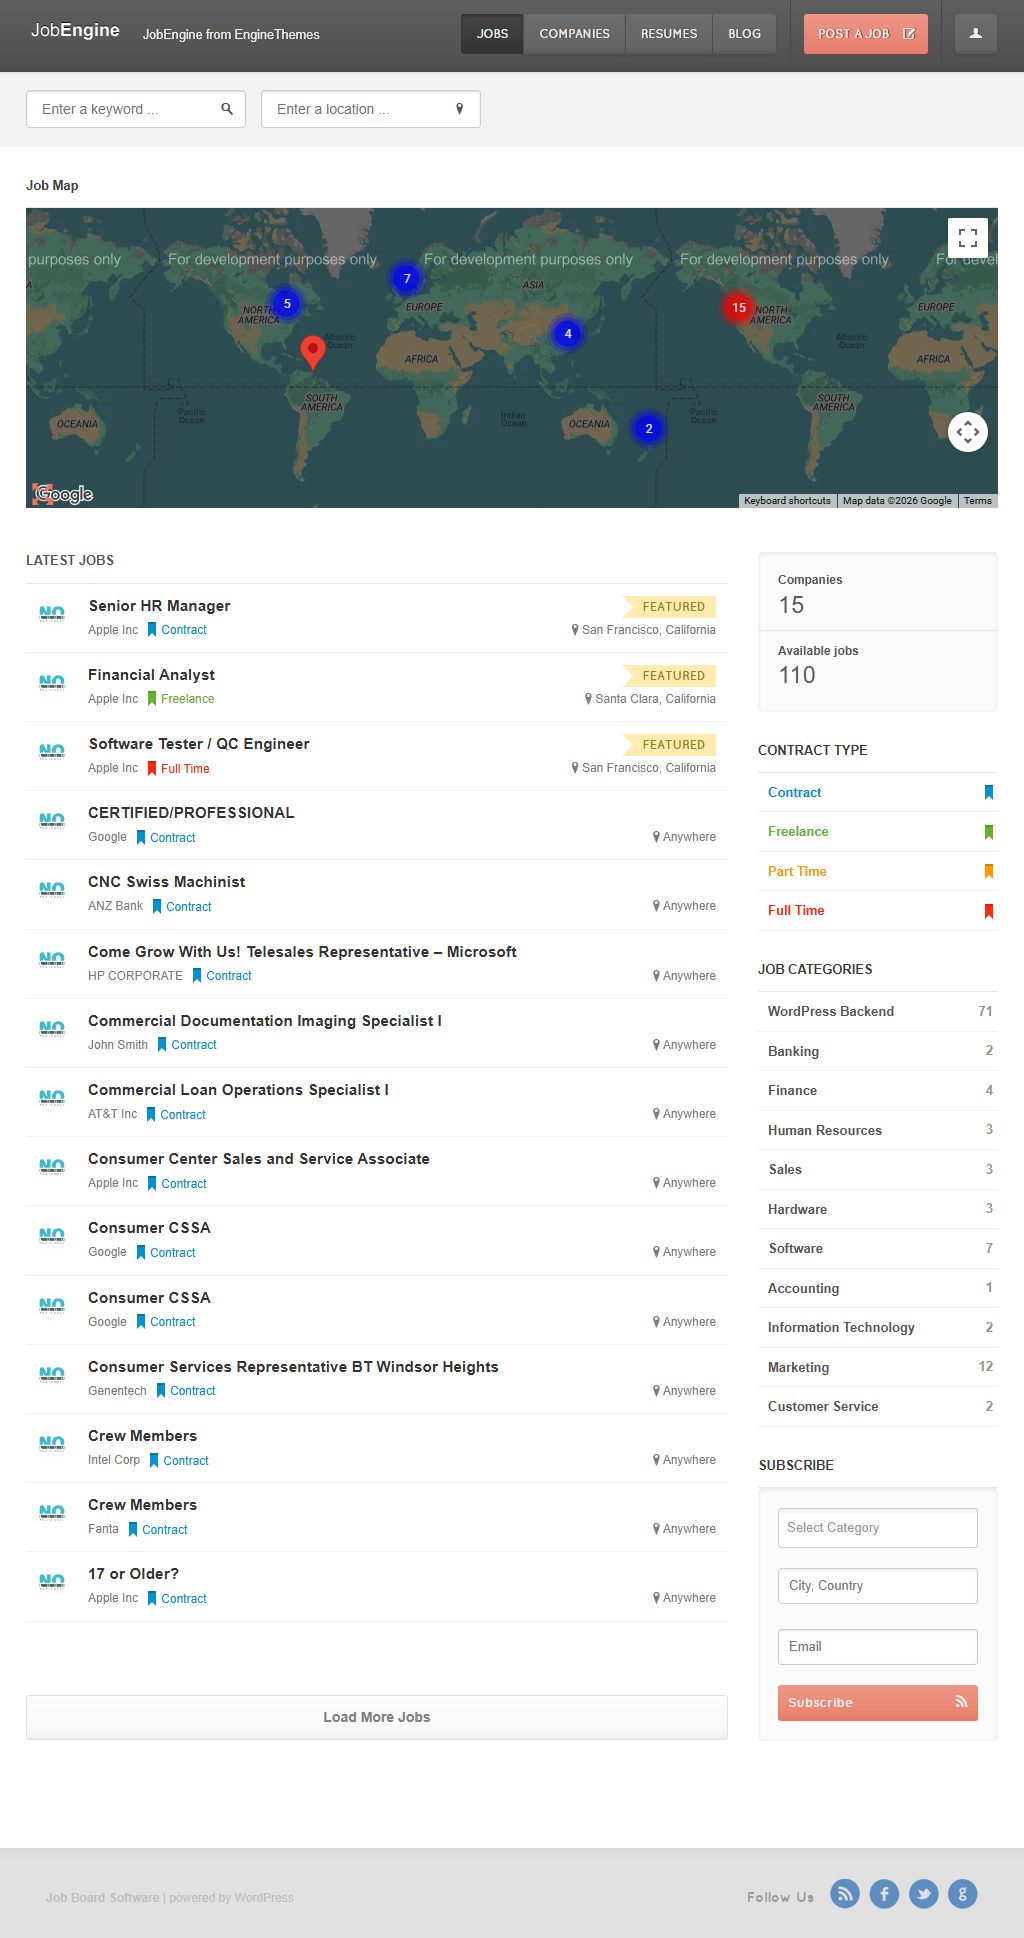Screen dimensions: 1024x1938
Task: Filter by Full Time in Contract Type
Action: [x=796, y=911]
